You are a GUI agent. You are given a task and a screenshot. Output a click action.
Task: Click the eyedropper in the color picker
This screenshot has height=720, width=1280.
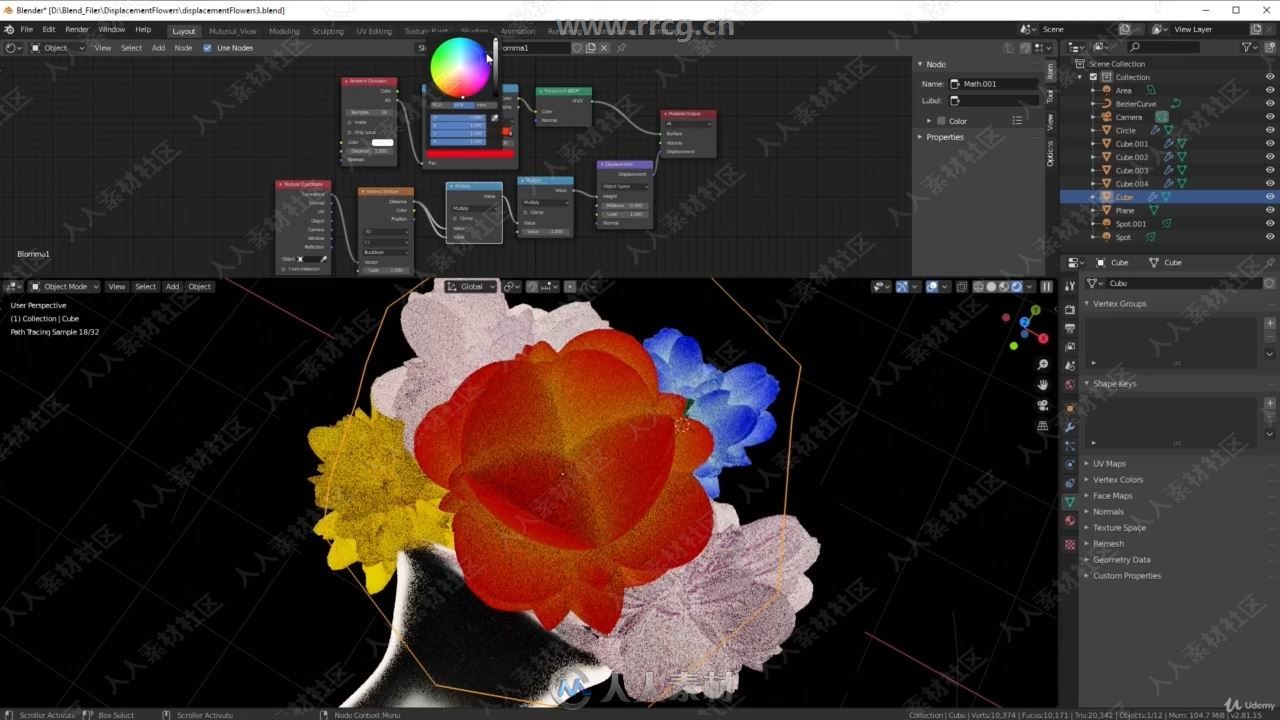coord(495,118)
